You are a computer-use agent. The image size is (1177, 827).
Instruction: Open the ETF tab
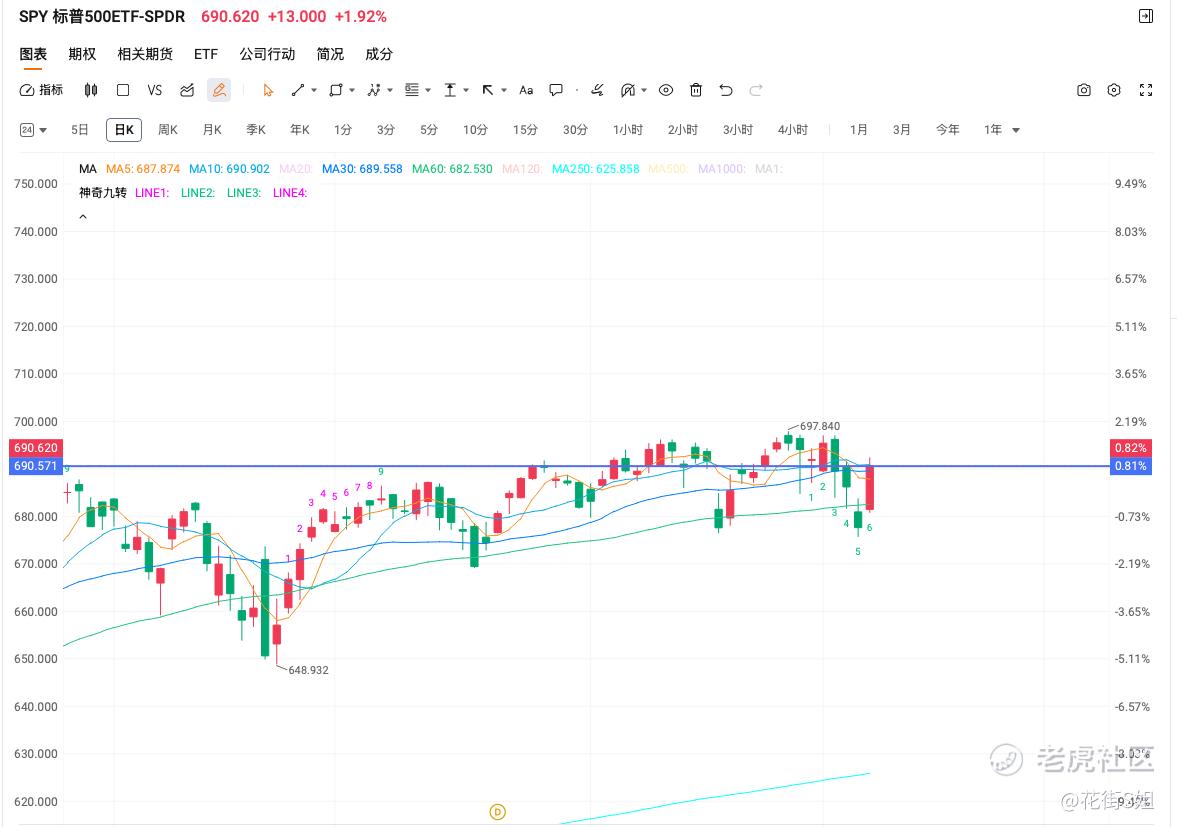(x=206, y=54)
